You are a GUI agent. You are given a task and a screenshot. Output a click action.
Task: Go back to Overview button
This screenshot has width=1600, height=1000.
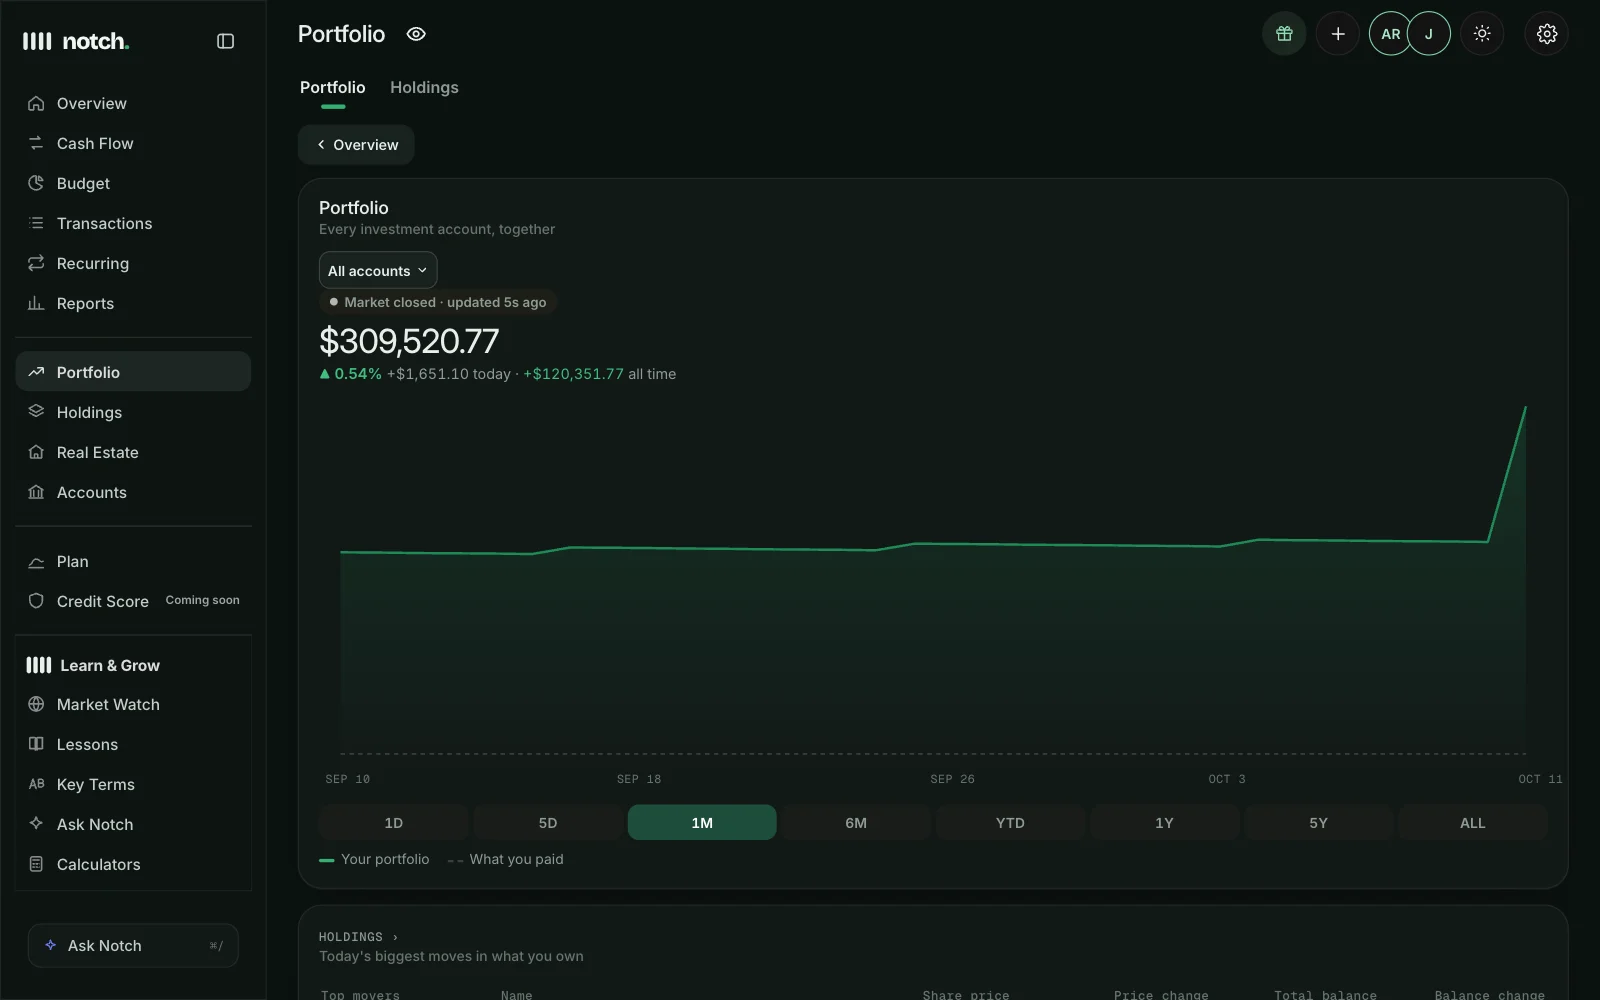(357, 145)
